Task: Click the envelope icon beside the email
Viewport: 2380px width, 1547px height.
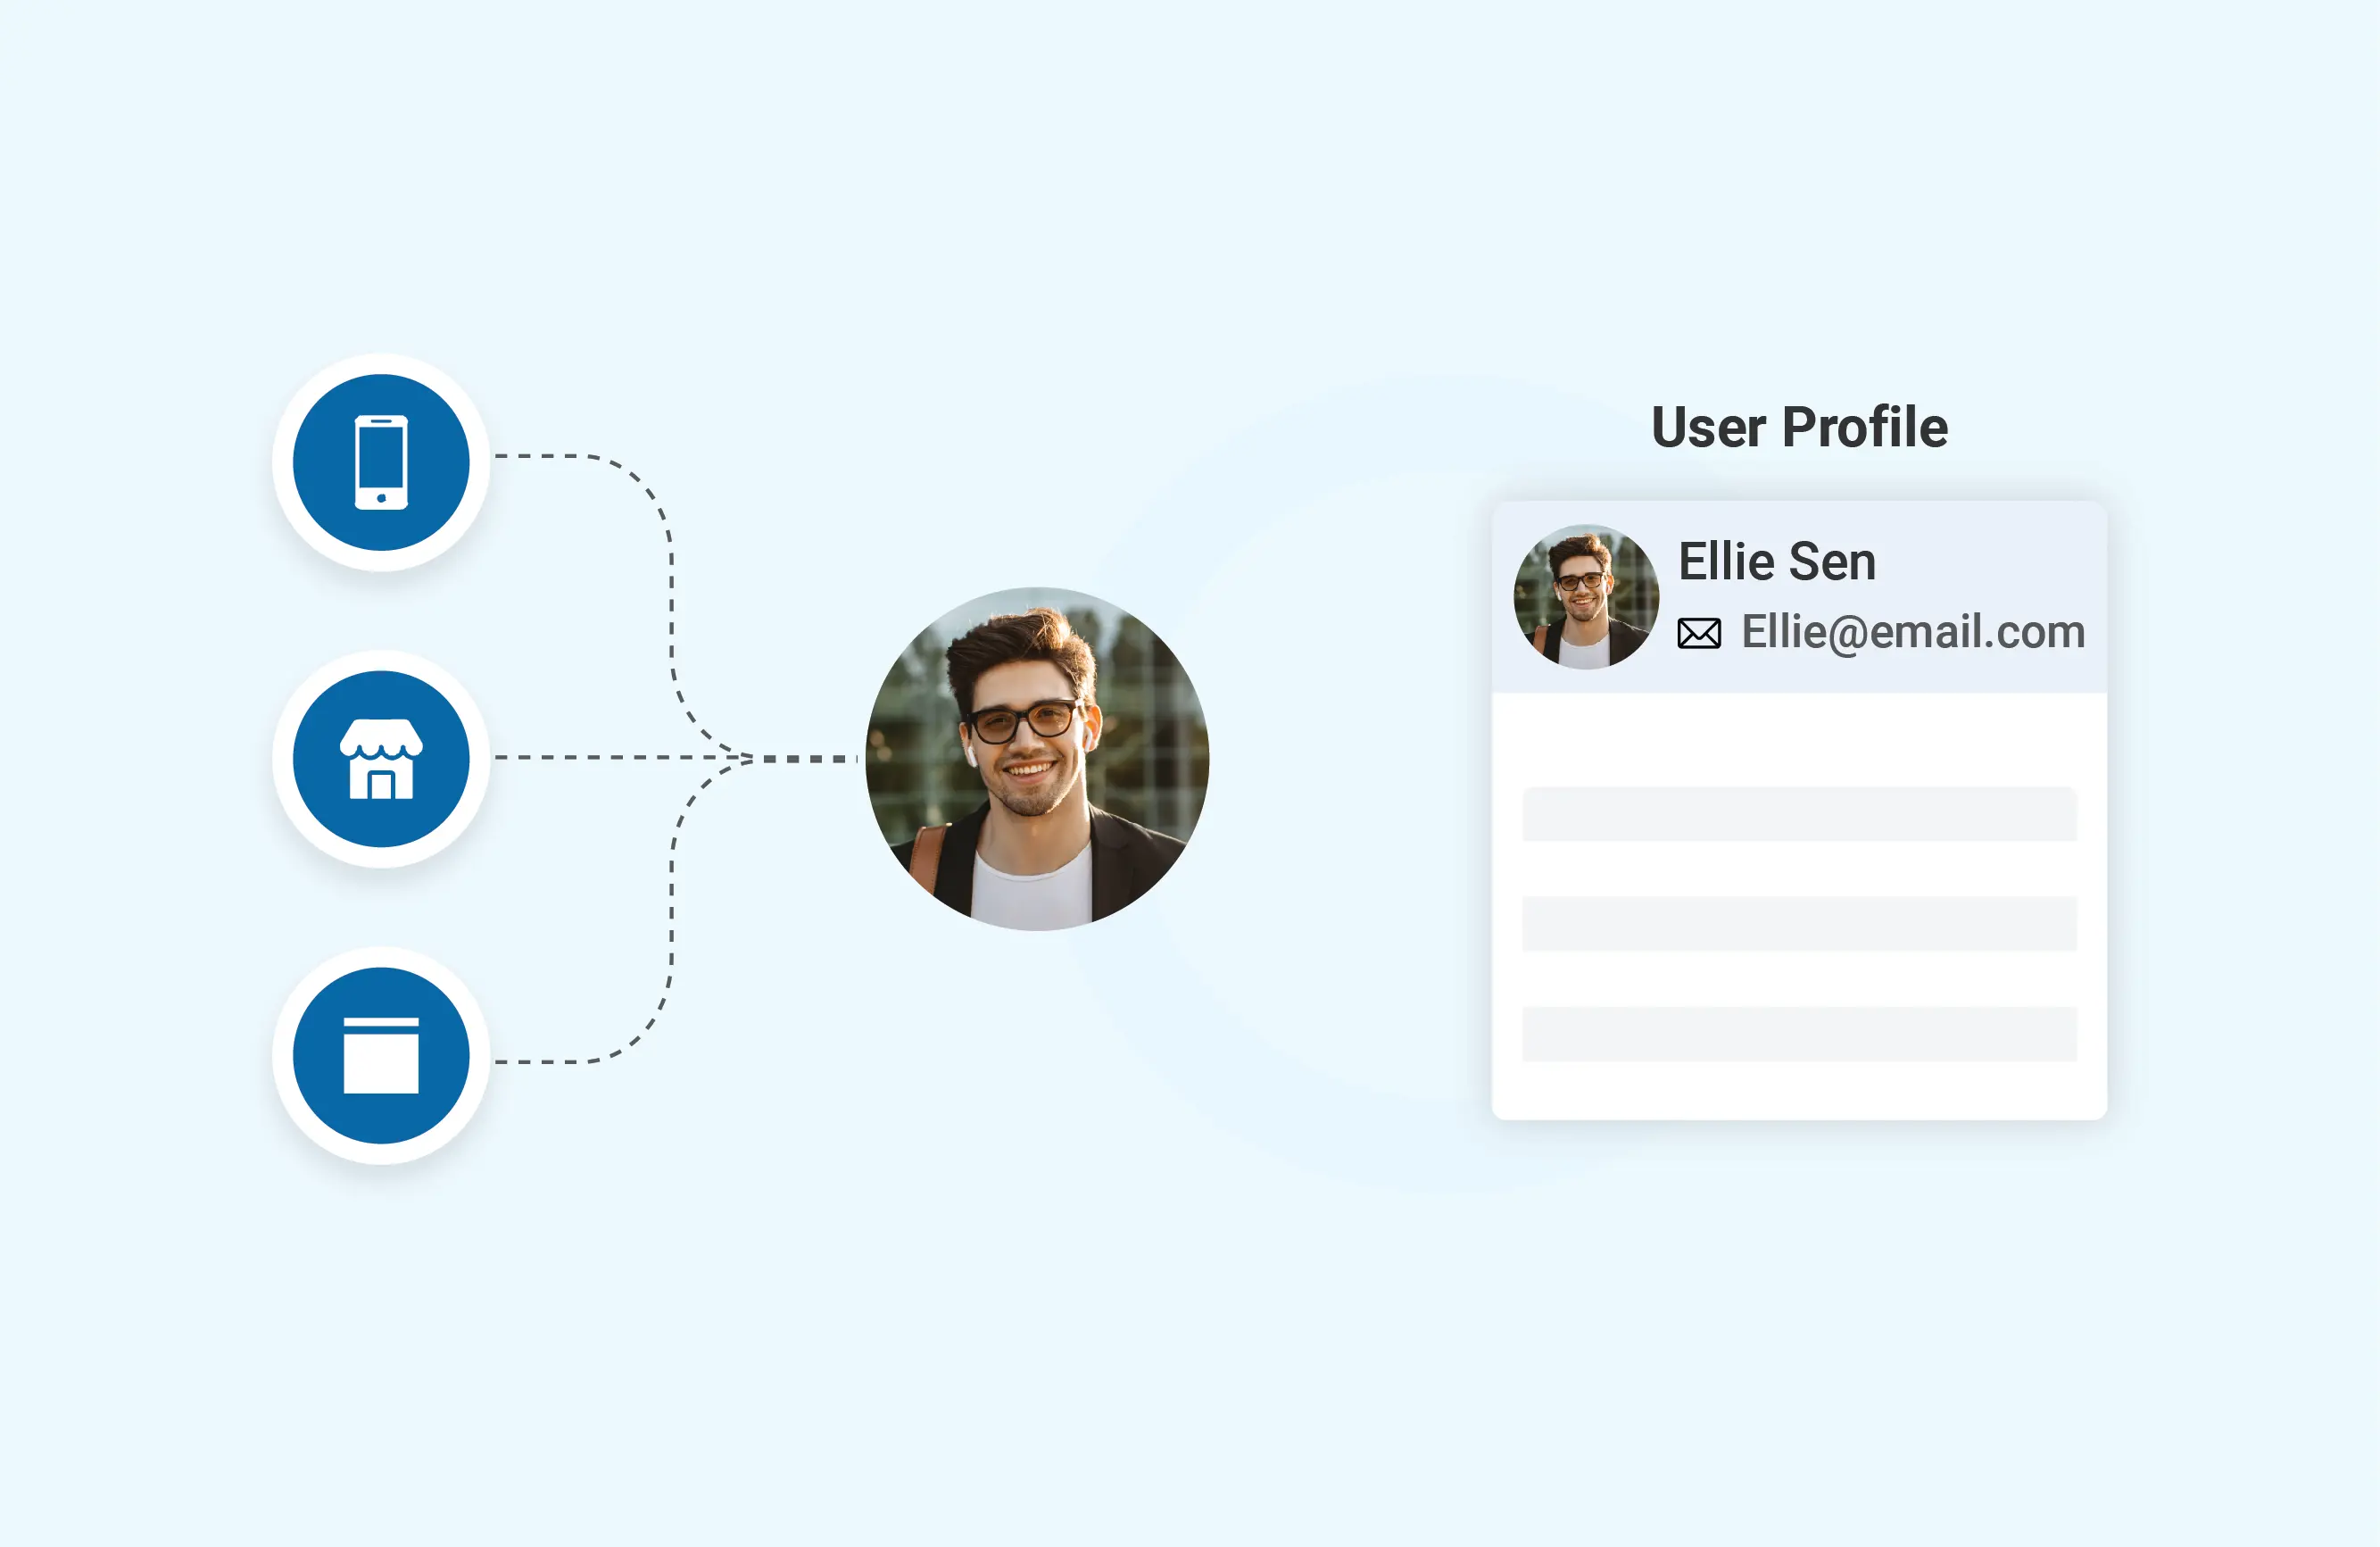Action: (1698, 634)
